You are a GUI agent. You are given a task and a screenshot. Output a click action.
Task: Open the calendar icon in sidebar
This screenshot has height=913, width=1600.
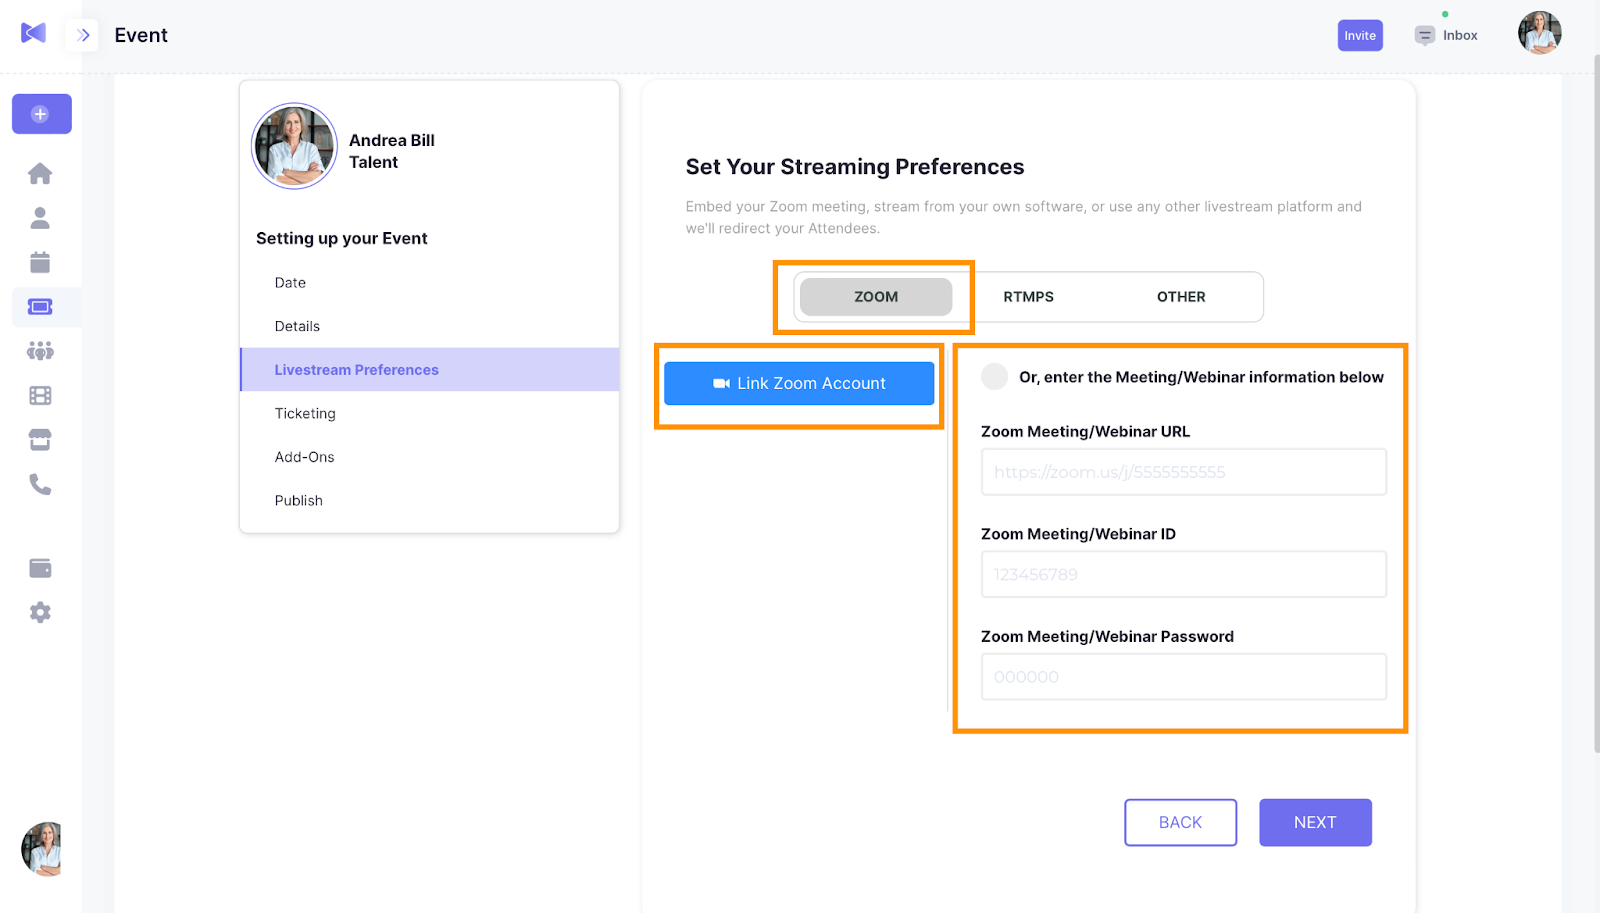(40, 262)
